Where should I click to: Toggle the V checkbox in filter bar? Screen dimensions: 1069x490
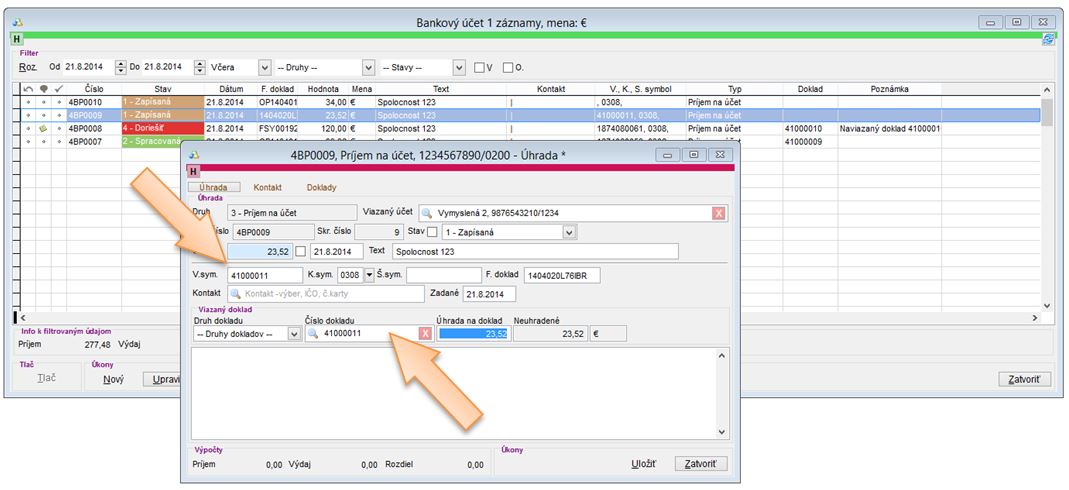click(479, 68)
